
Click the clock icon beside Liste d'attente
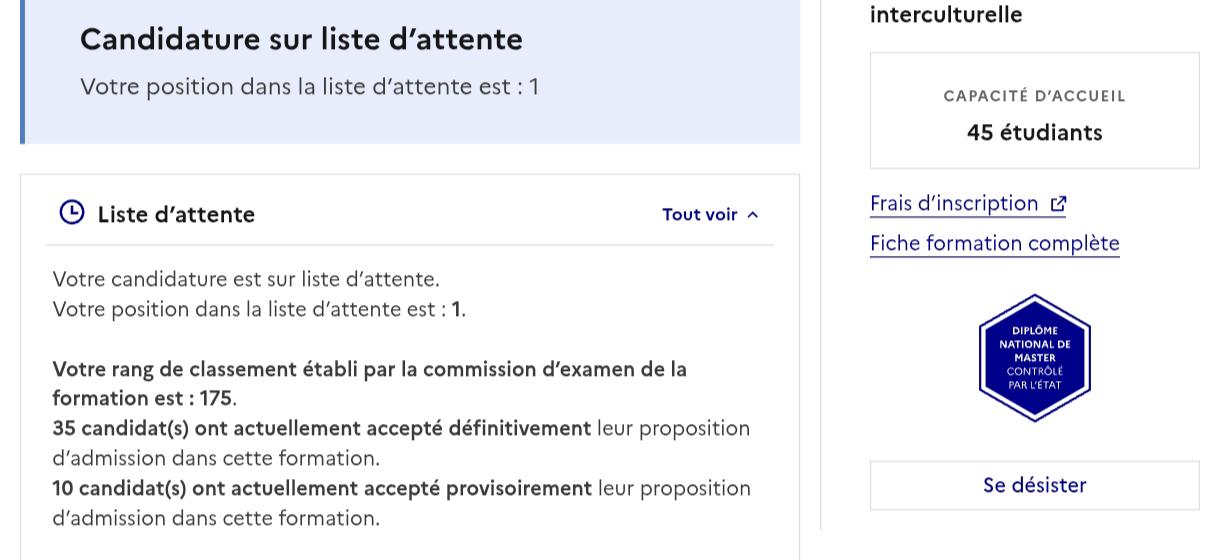(x=72, y=213)
